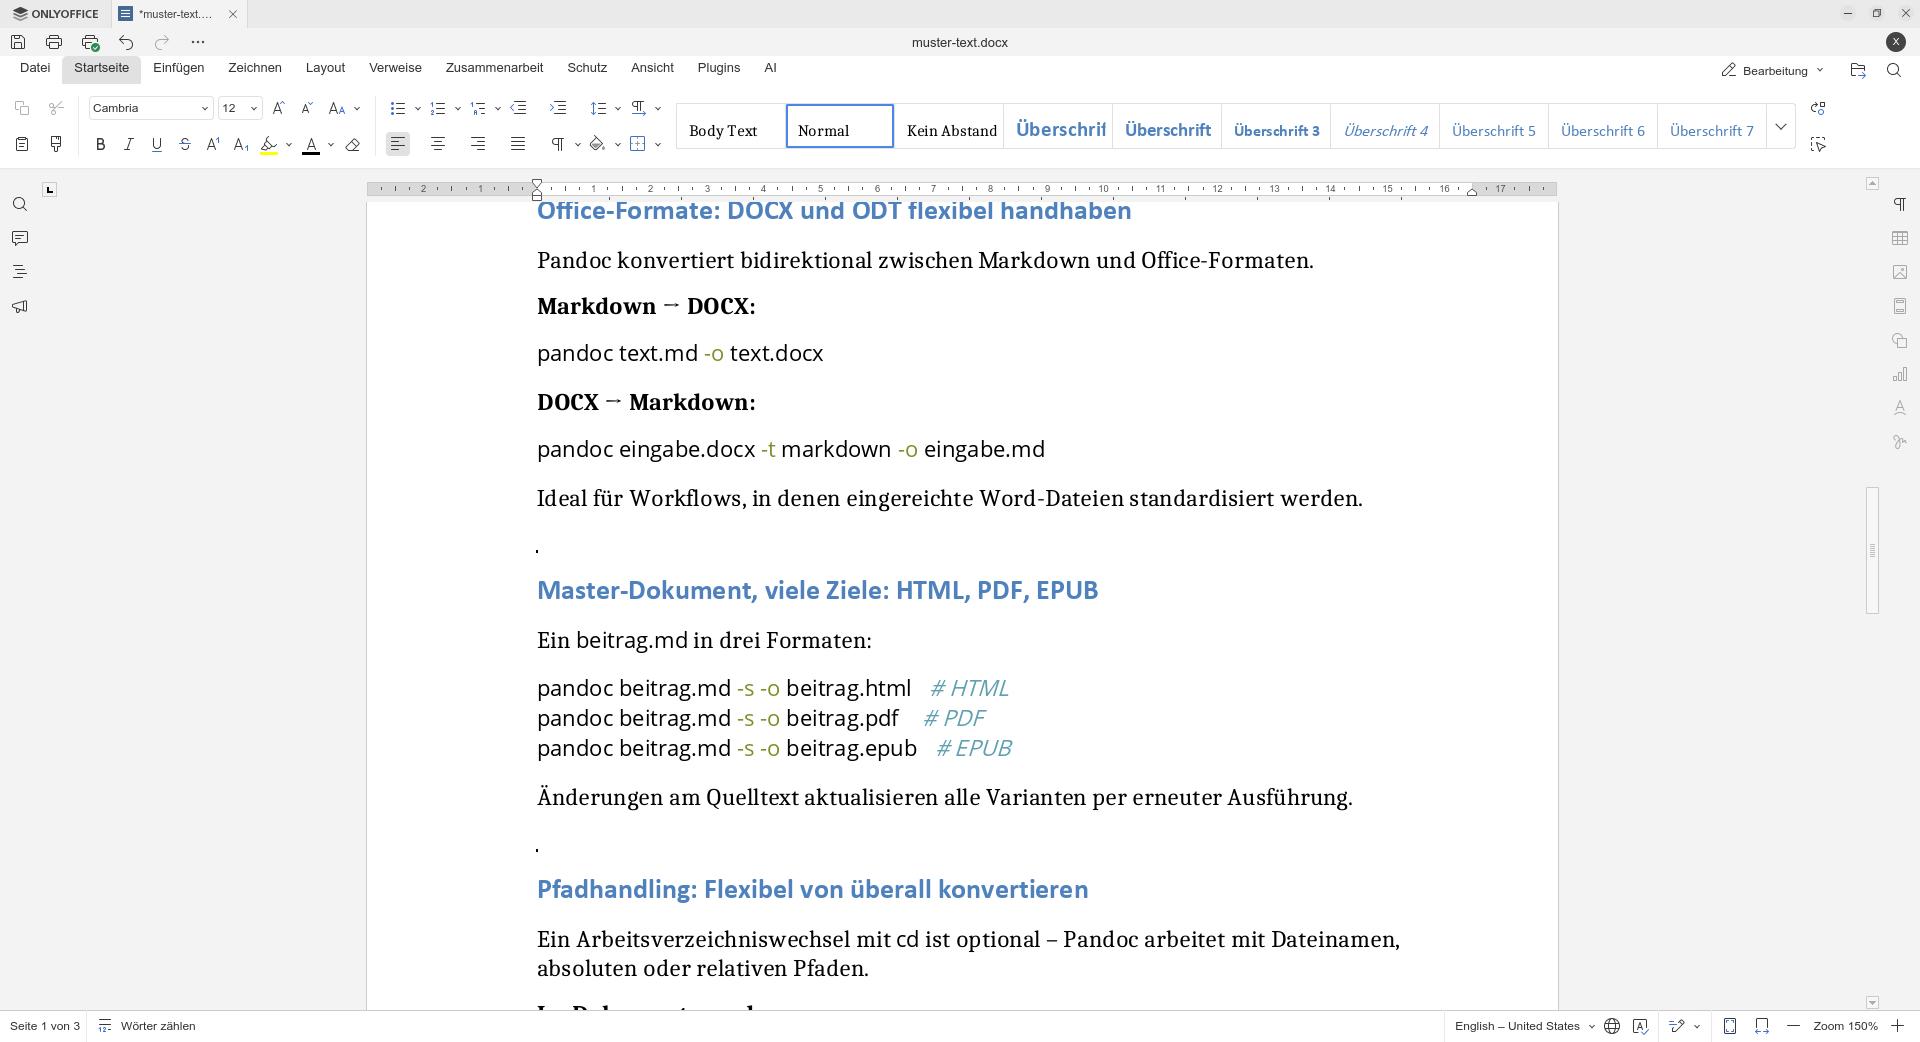The image size is (1920, 1042).
Task: Open Headings navigation panel in left sidebar
Action: (x=20, y=272)
